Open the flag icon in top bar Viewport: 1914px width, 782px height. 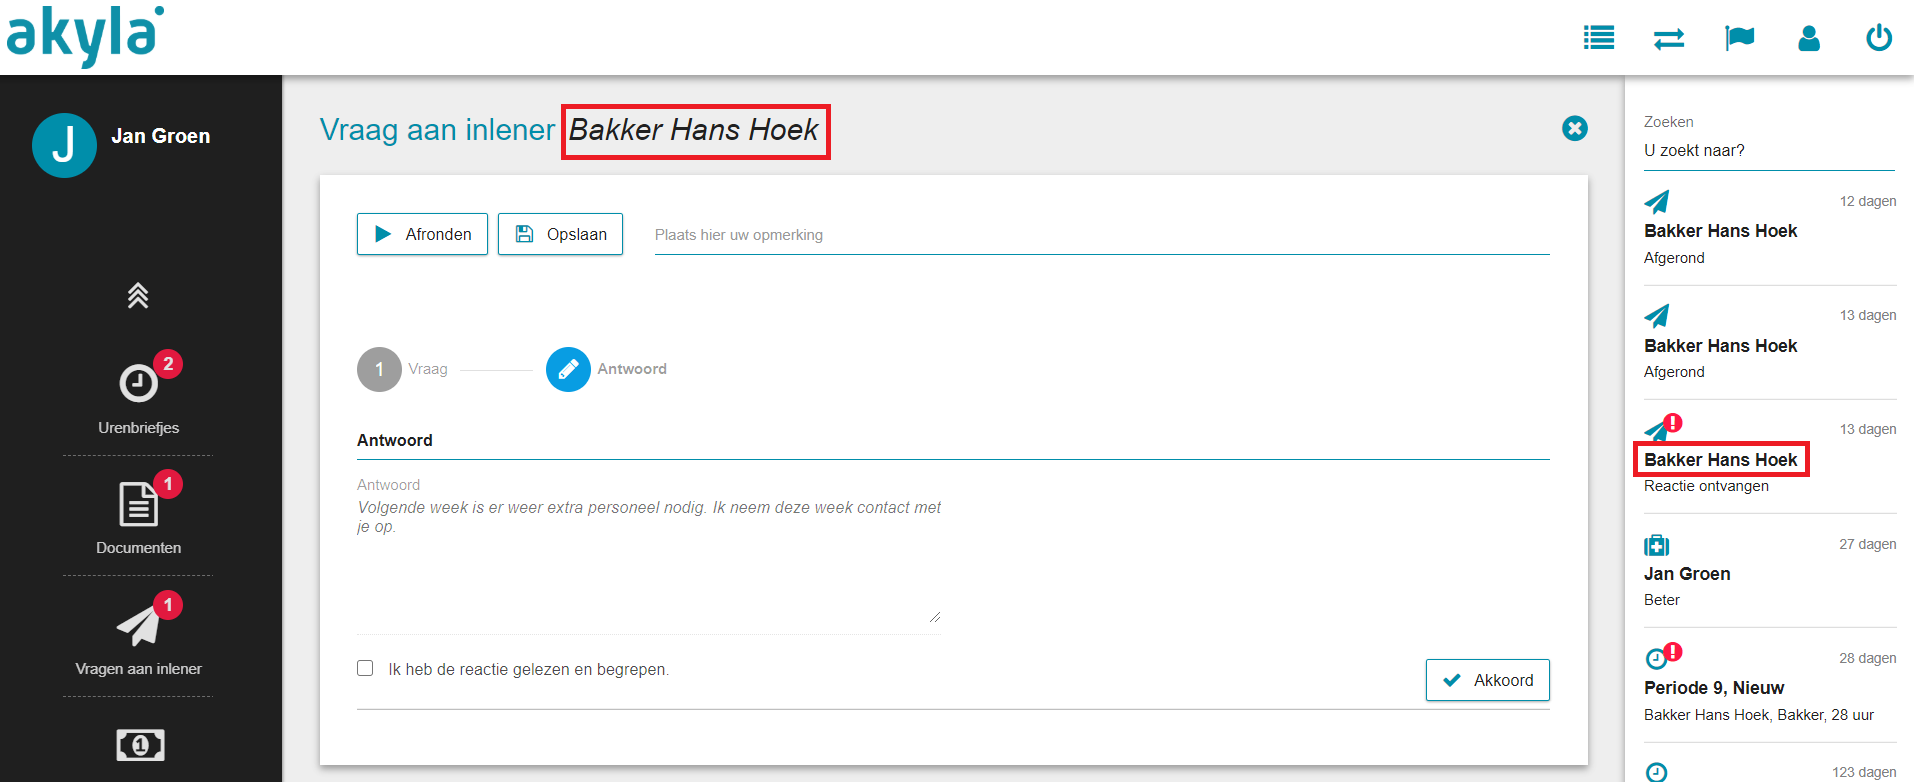(x=1740, y=38)
